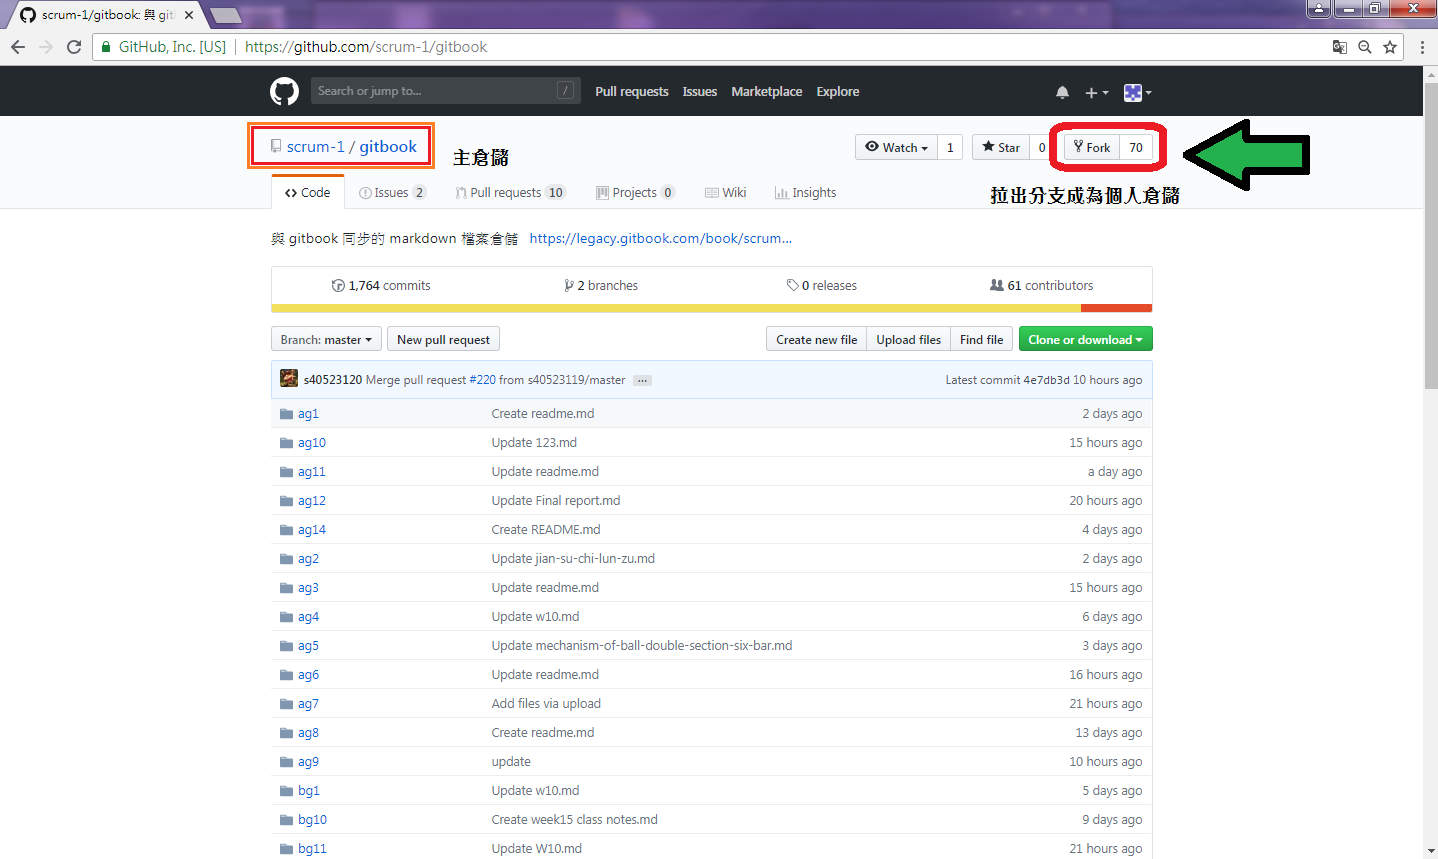
Task: Open Watch subscription dropdown
Action: pos(897,147)
